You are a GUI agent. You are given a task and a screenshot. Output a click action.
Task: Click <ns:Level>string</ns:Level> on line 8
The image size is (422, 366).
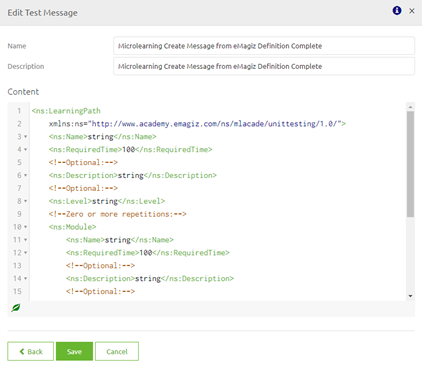[107, 201]
